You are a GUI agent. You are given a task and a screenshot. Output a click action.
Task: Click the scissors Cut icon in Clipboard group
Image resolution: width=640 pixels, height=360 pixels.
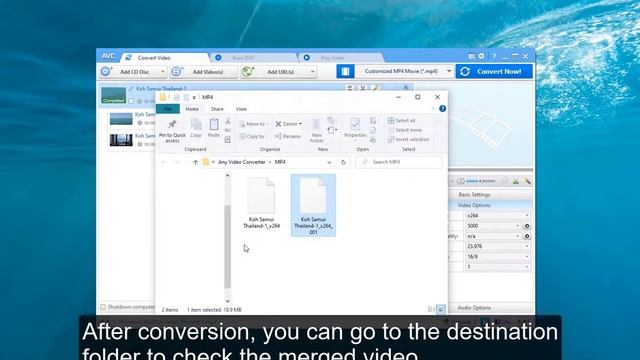click(228, 121)
